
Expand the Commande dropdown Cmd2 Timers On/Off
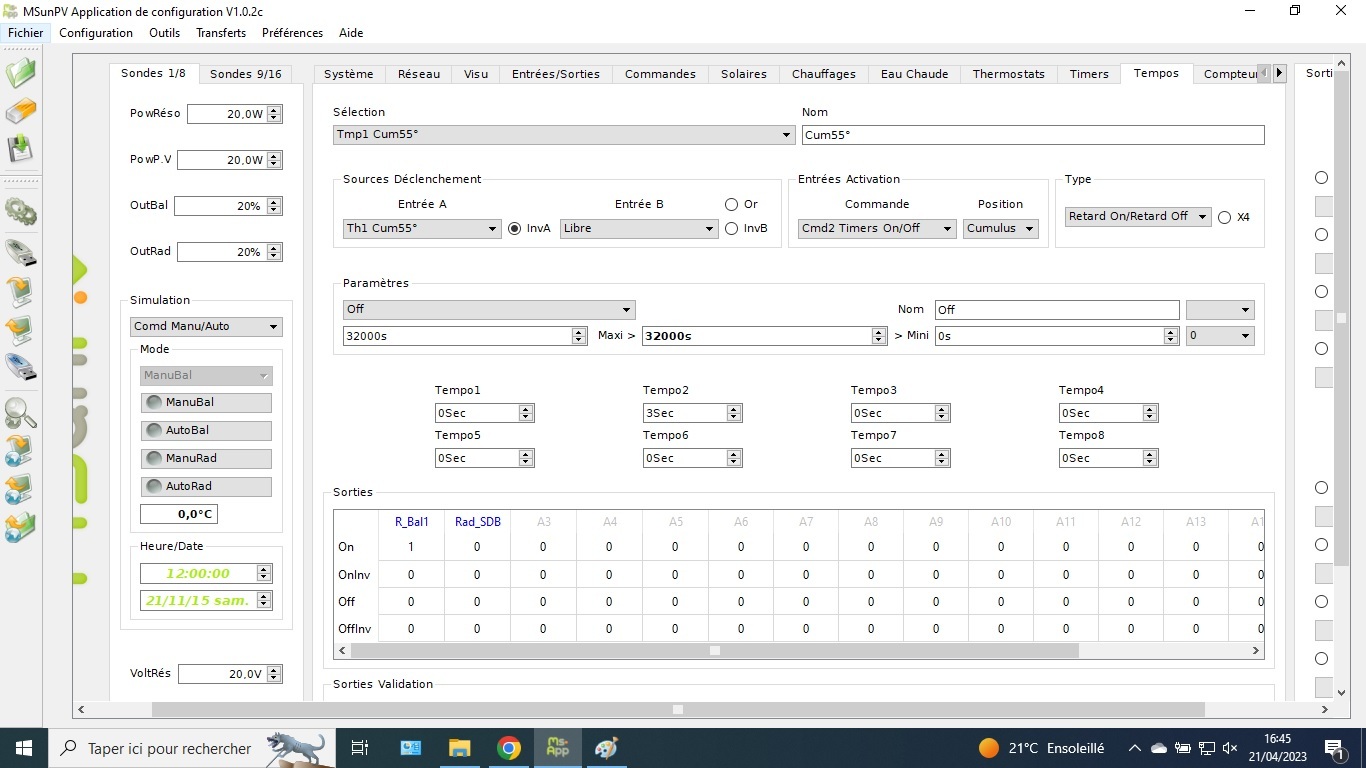(x=877, y=228)
